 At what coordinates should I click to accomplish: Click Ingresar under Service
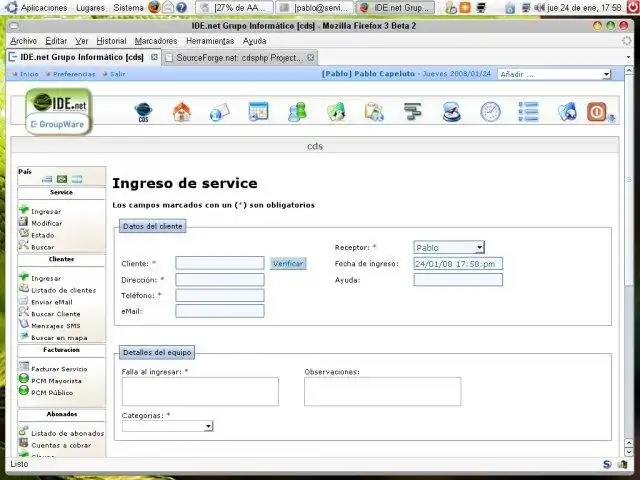pyautogui.click(x=46, y=211)
